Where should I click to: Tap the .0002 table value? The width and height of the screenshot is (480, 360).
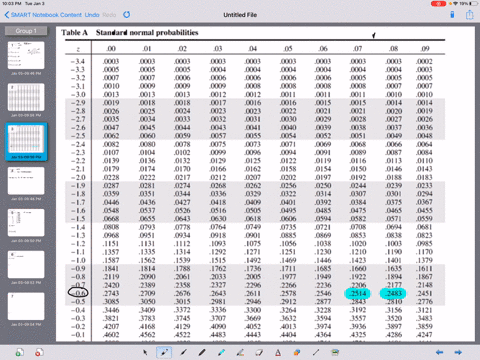click(424, 61)
